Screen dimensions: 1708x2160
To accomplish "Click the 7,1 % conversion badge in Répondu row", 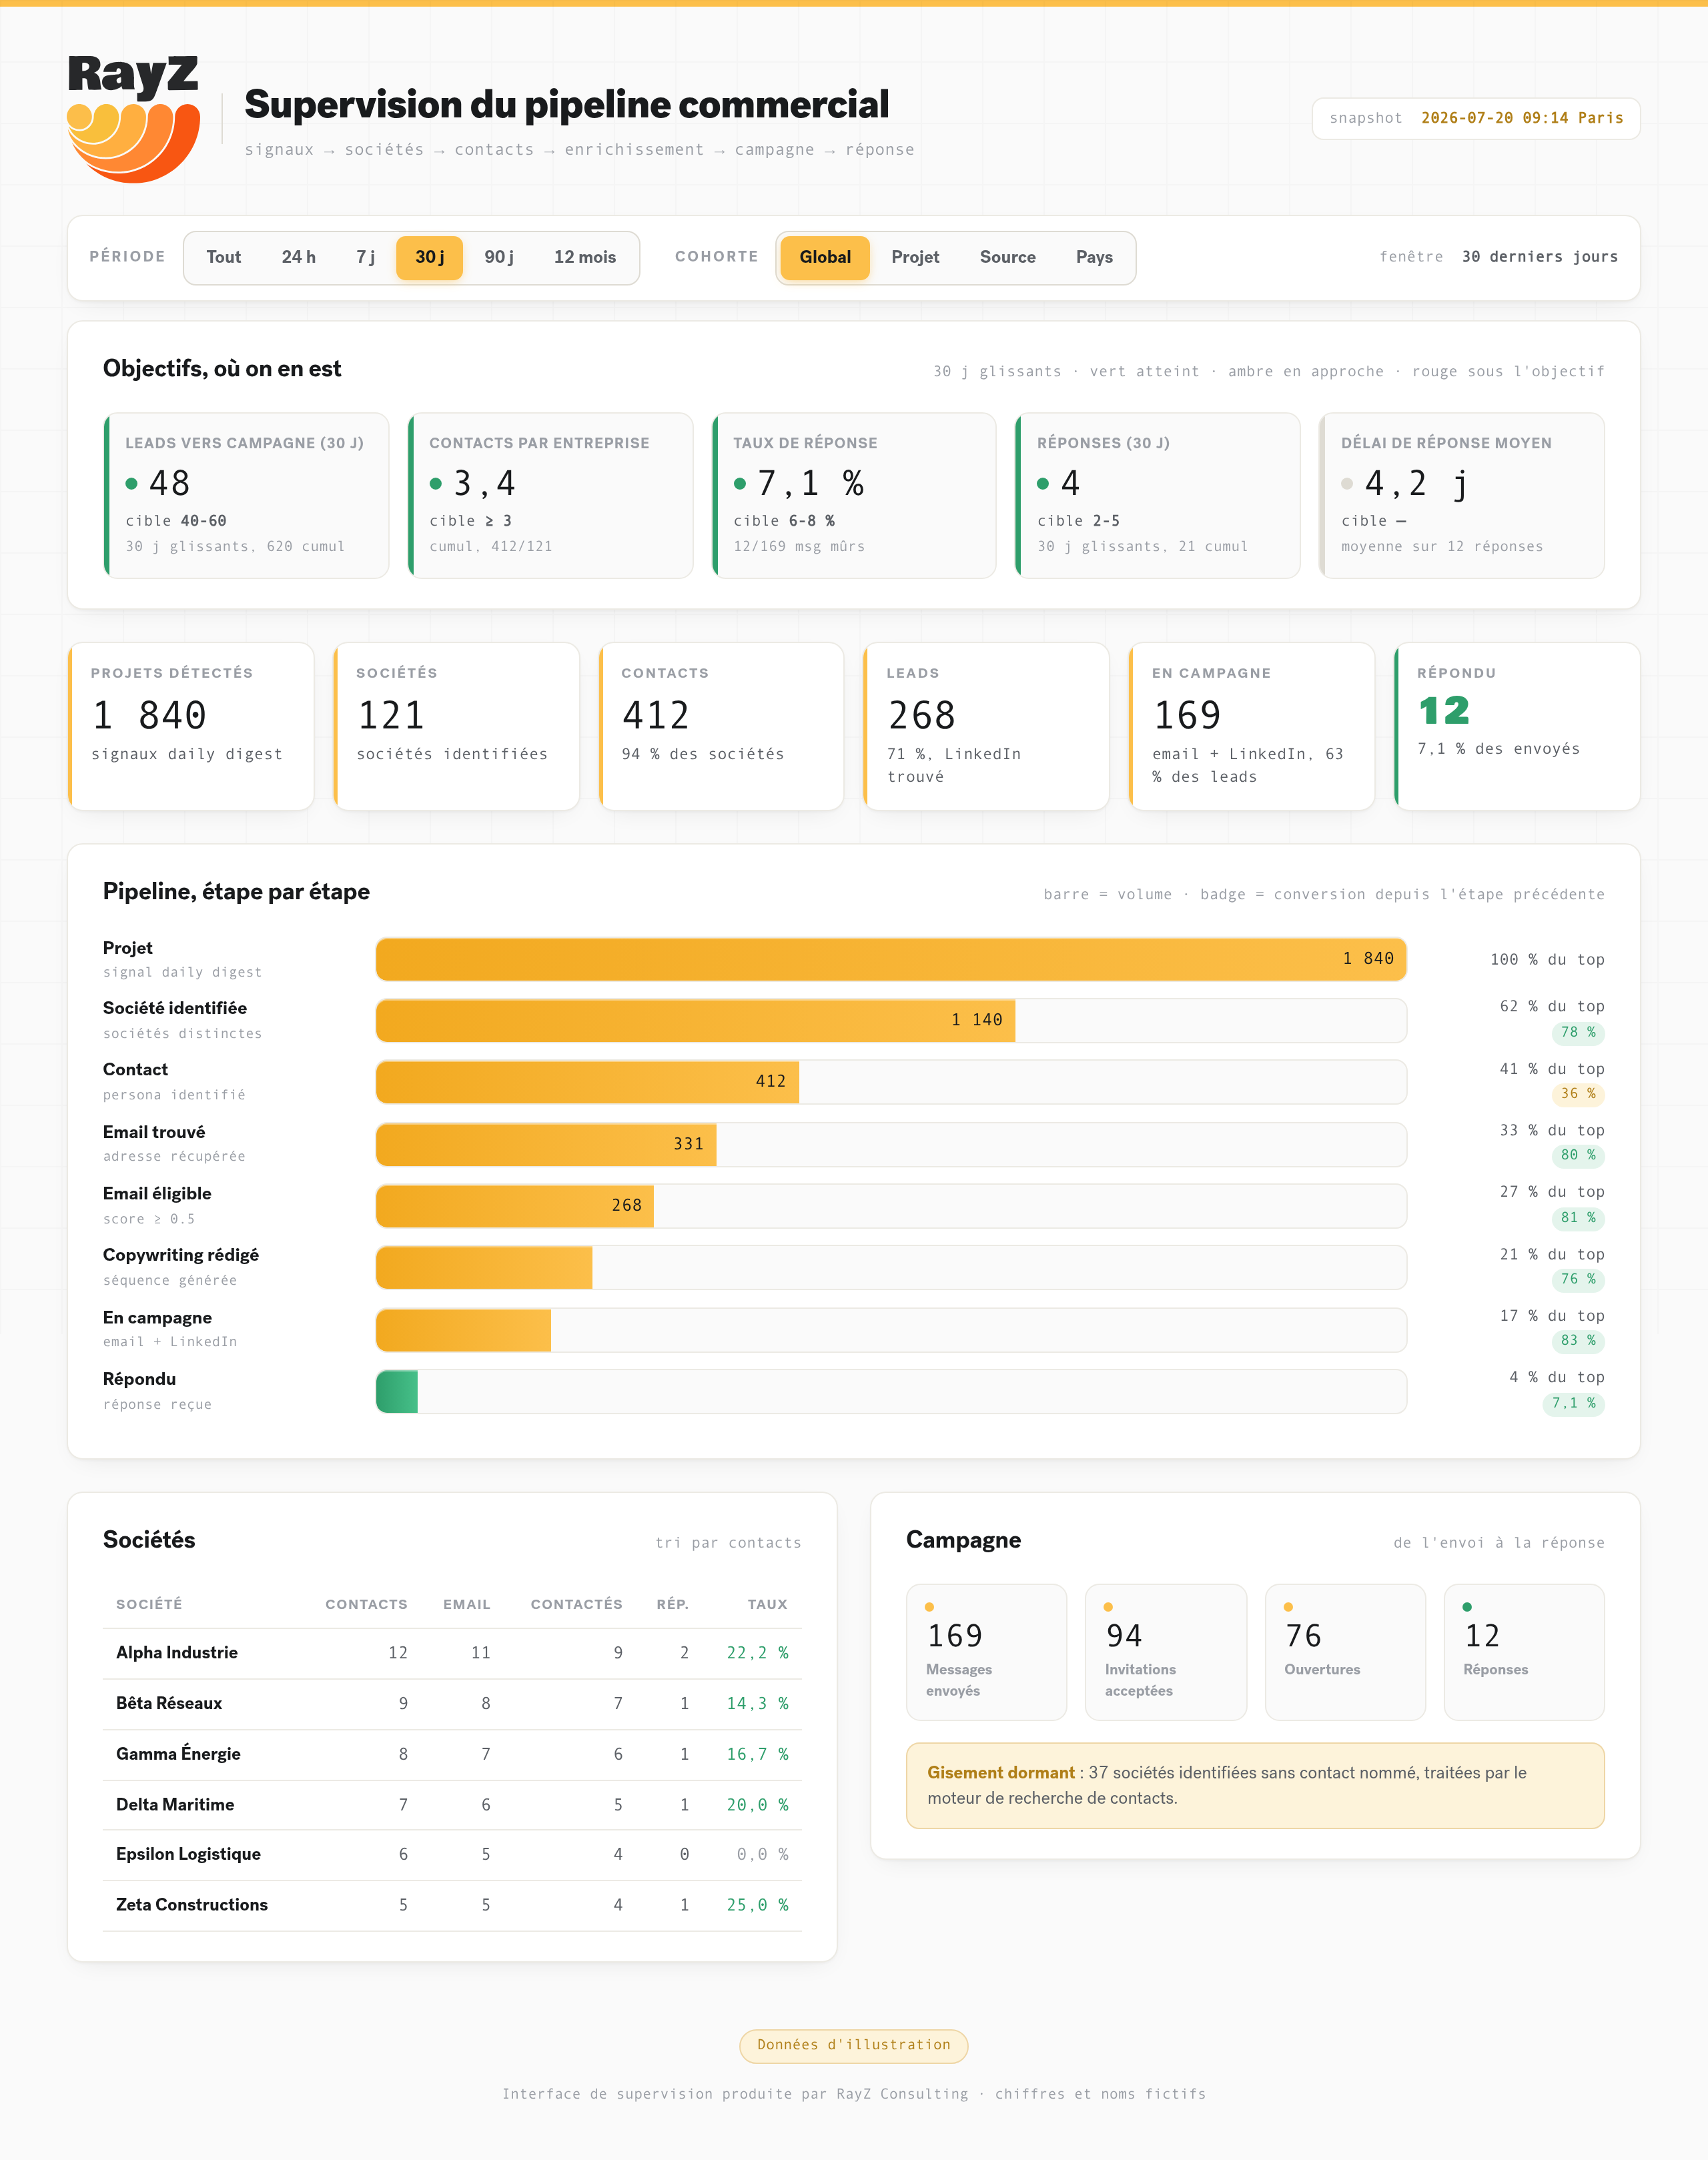I will tap(1573, 1403).
